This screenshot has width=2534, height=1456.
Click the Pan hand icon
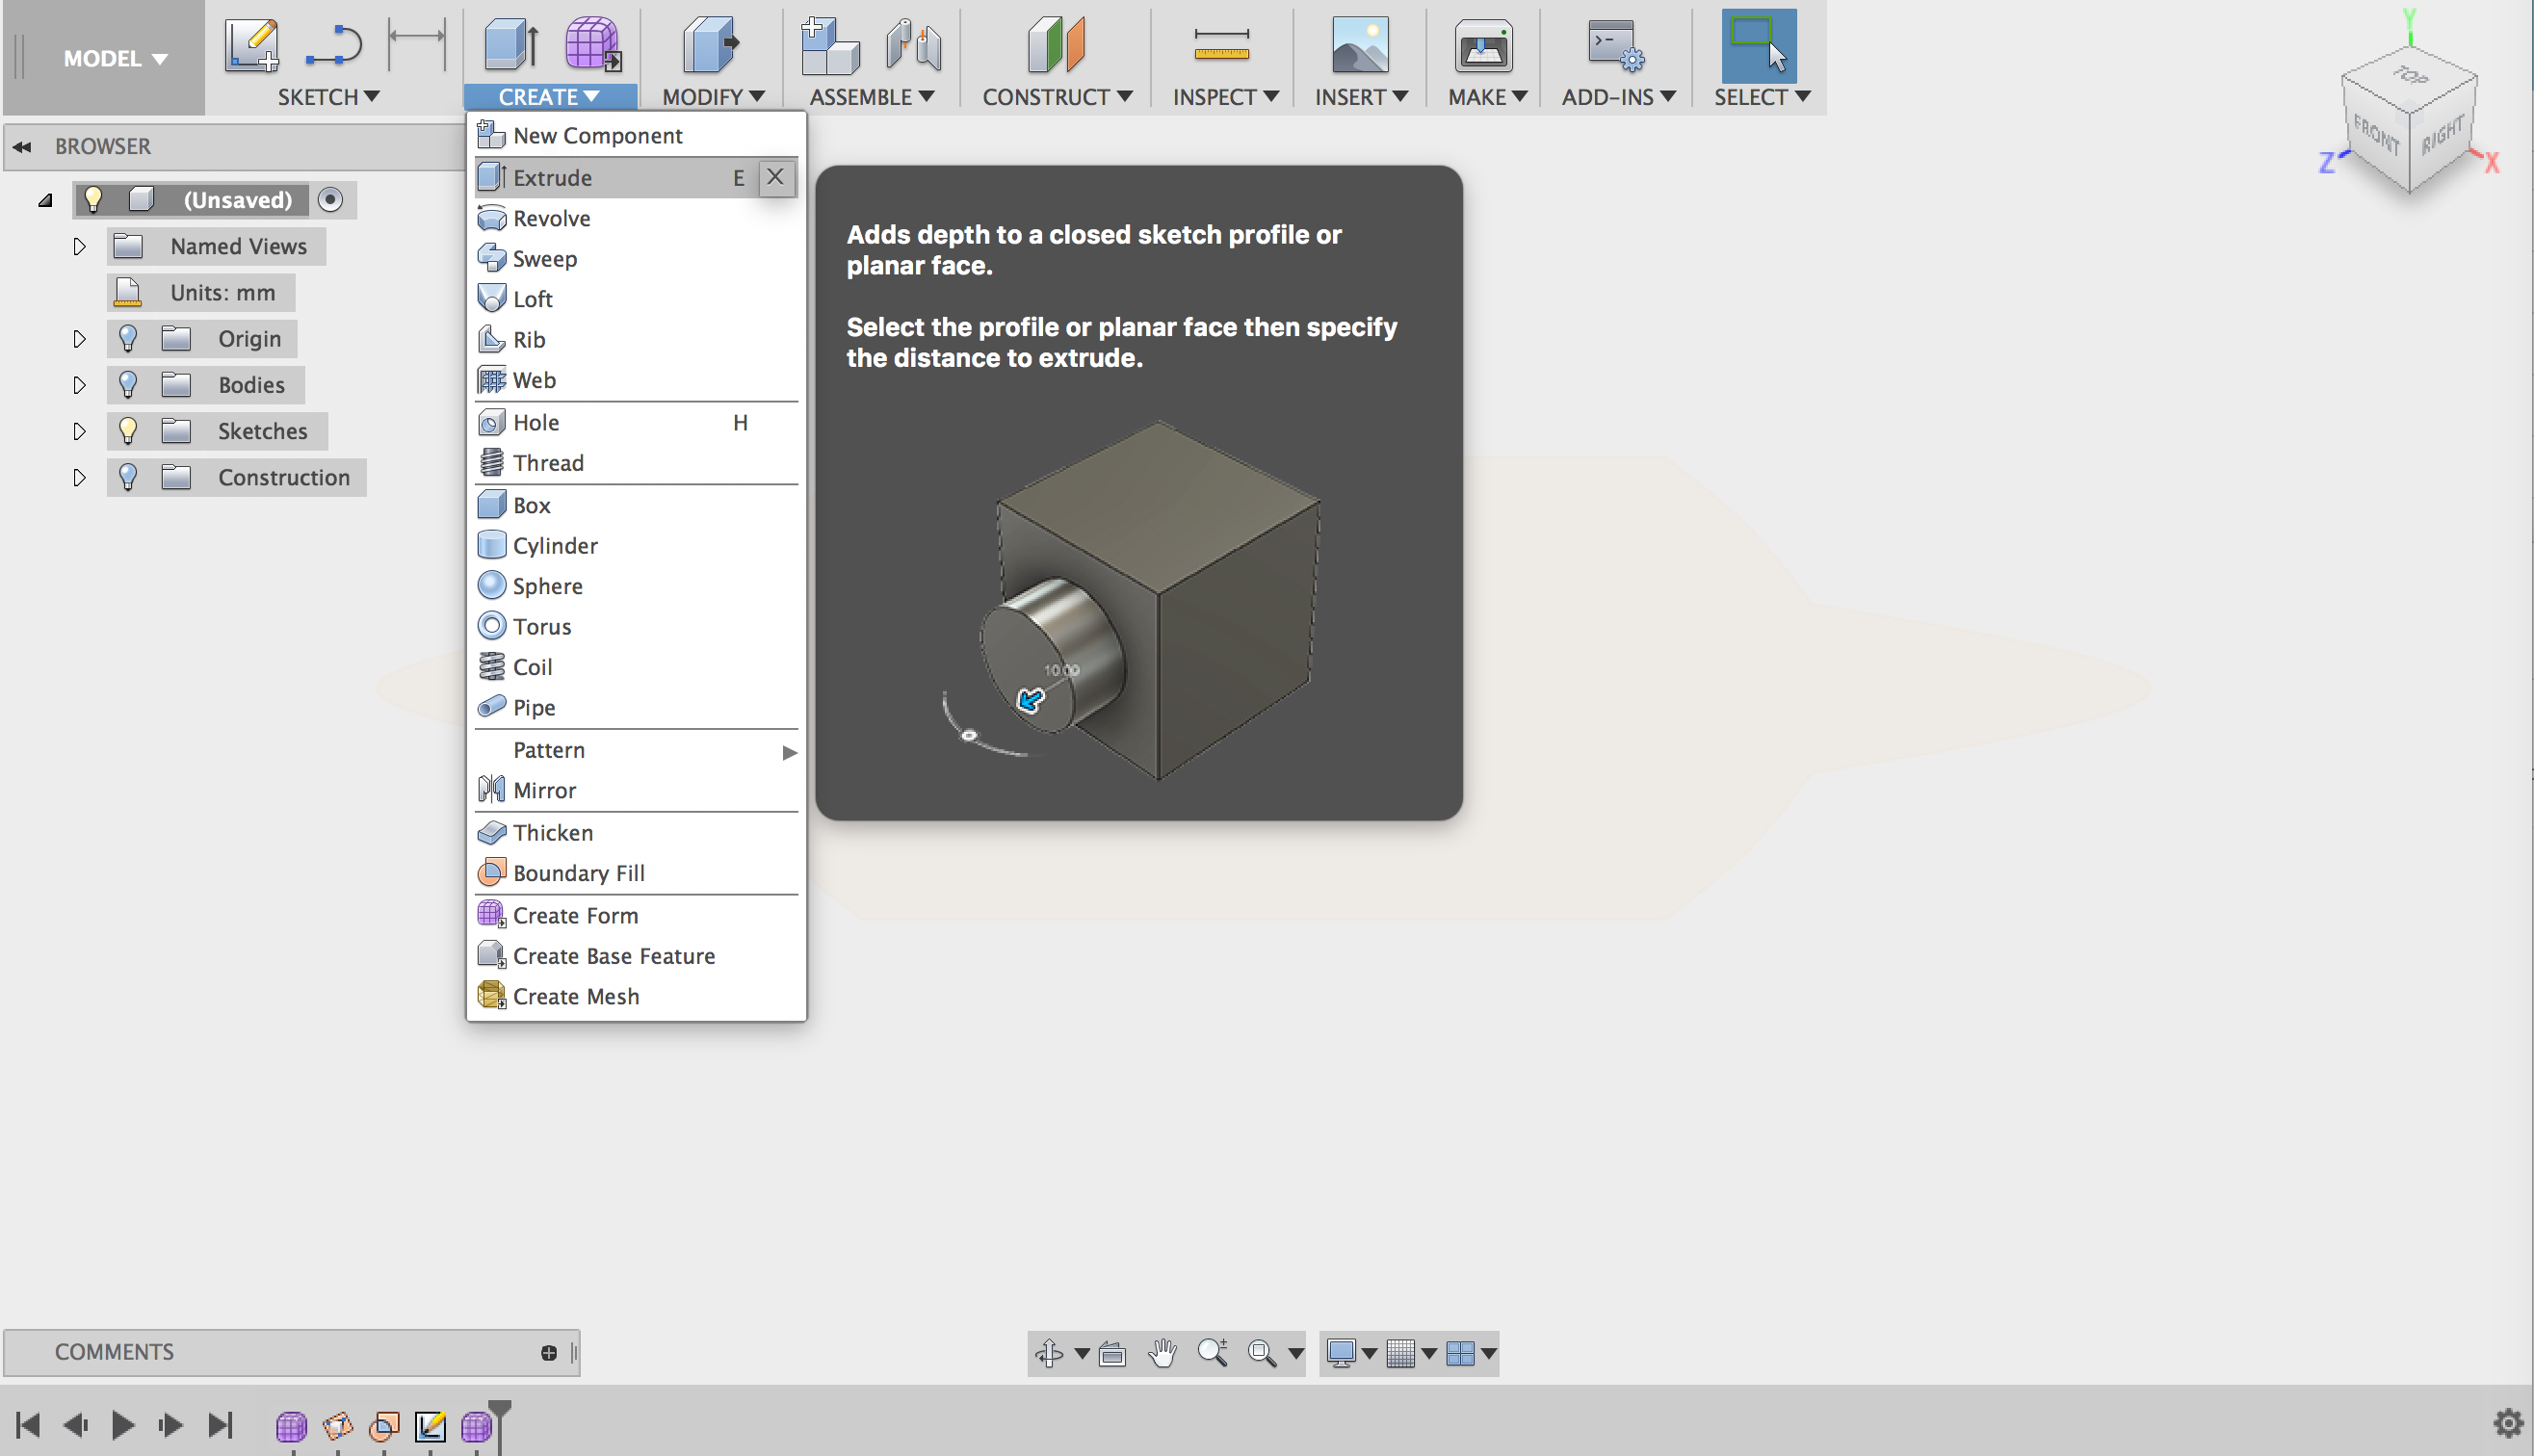pos(1162,1353)
